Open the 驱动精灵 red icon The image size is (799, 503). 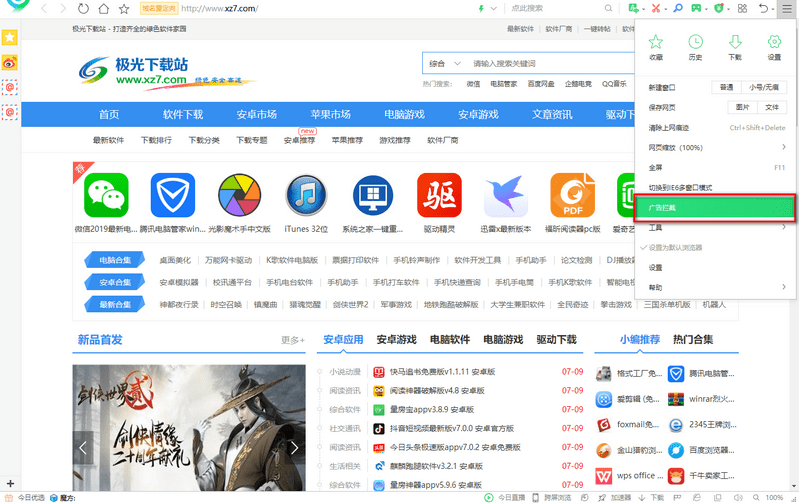tap(439, 195)
